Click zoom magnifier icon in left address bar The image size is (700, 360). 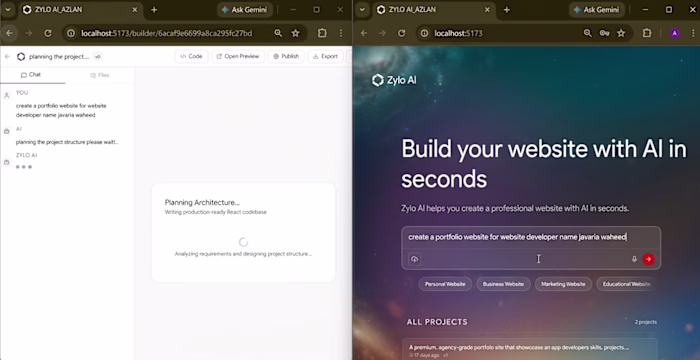point(278,33)
